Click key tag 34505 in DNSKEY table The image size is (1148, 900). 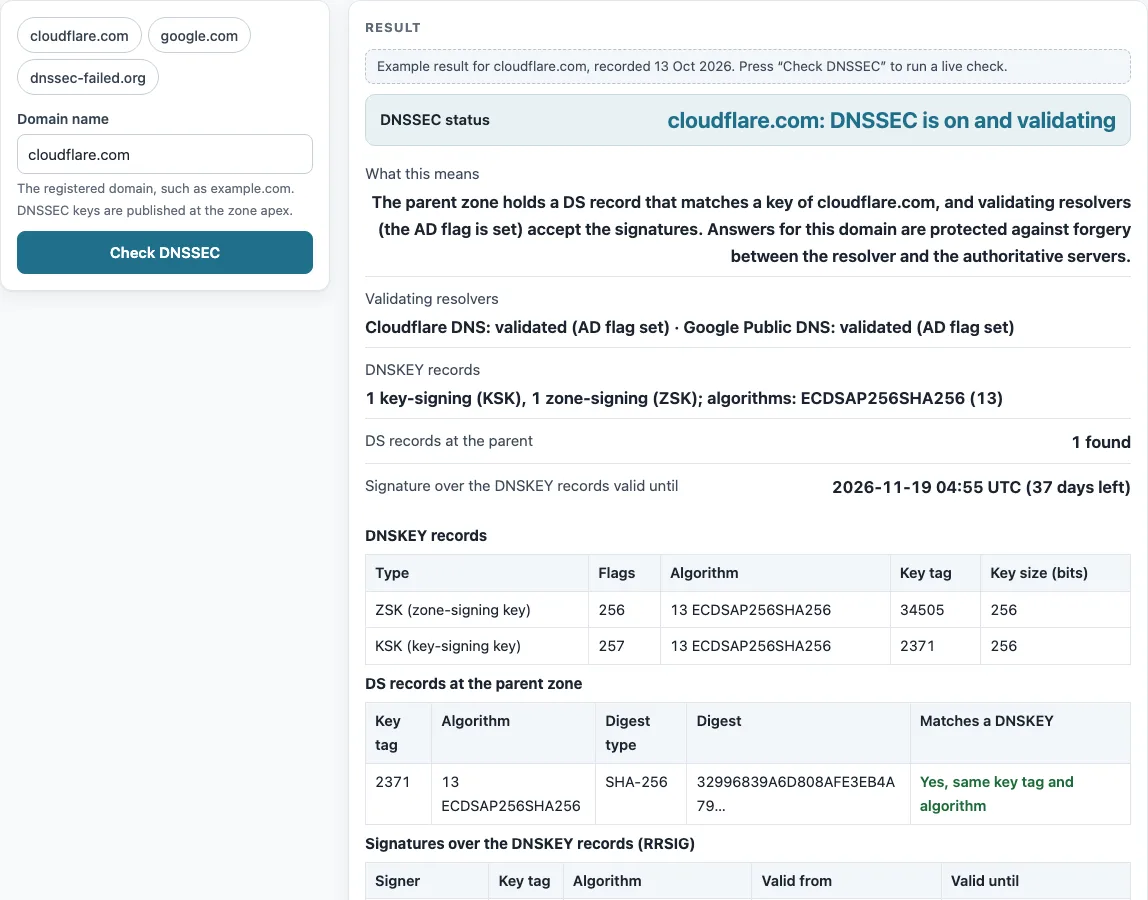pyautogui.click(x=935, y=610)
